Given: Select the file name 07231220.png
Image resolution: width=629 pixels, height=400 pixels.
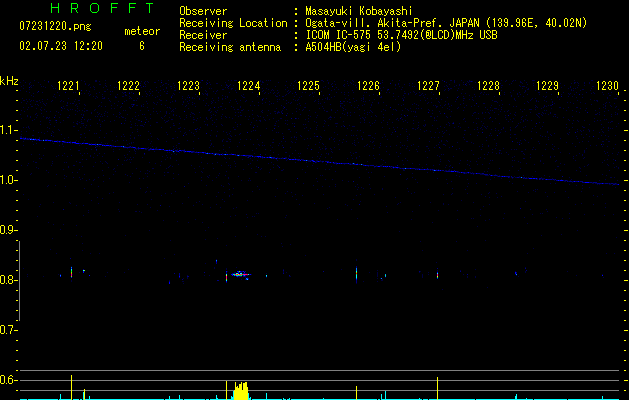Looking at the screenshot, I should pos(55,27).
